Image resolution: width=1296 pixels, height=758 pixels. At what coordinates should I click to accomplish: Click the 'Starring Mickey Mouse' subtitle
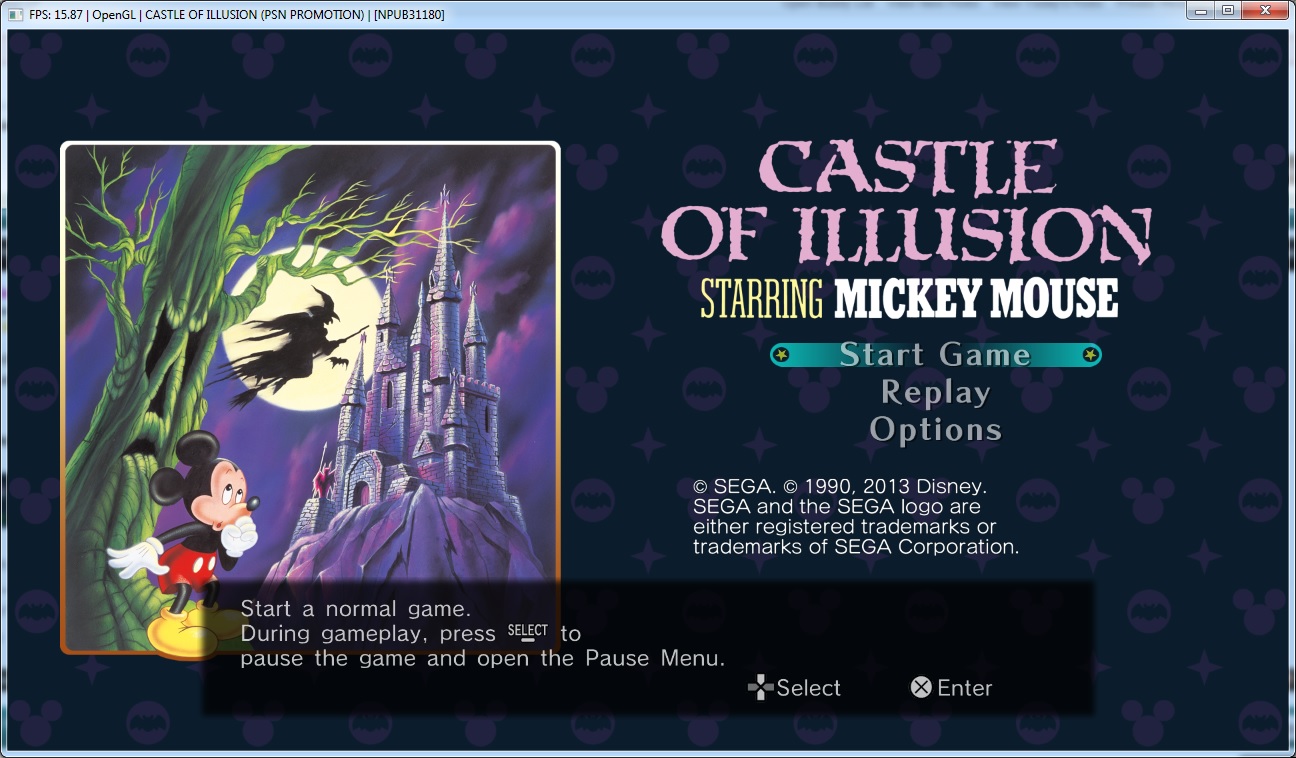click(909, 298)
